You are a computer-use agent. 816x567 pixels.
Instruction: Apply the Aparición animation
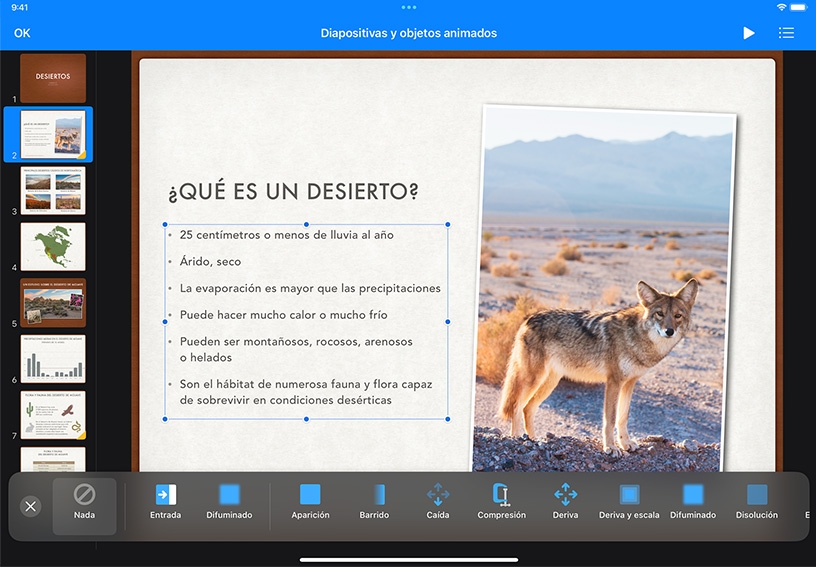click(310, 502)
